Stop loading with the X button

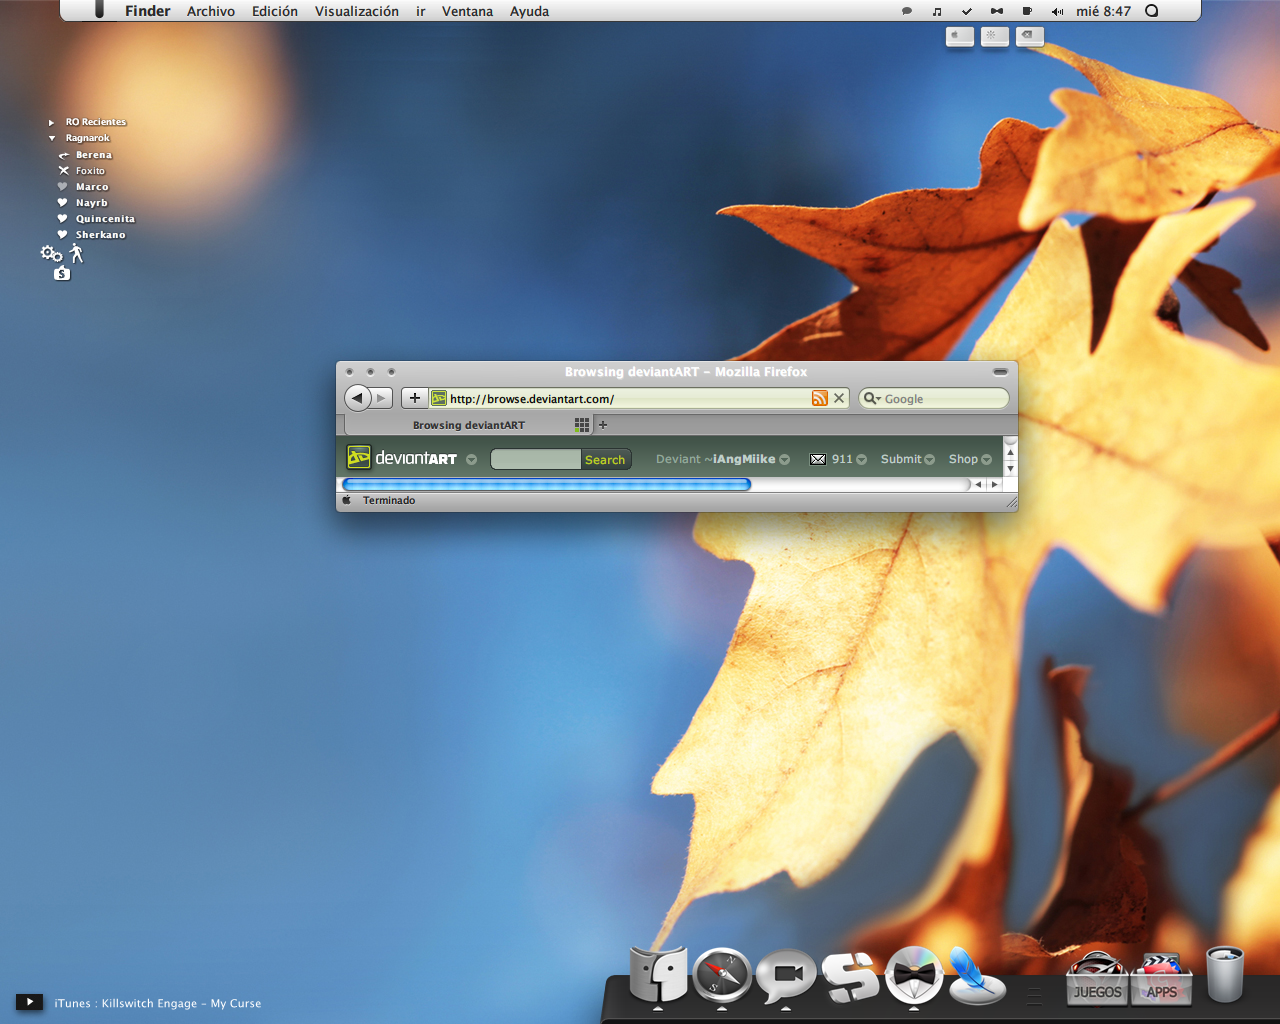click(x=839, y=398)
